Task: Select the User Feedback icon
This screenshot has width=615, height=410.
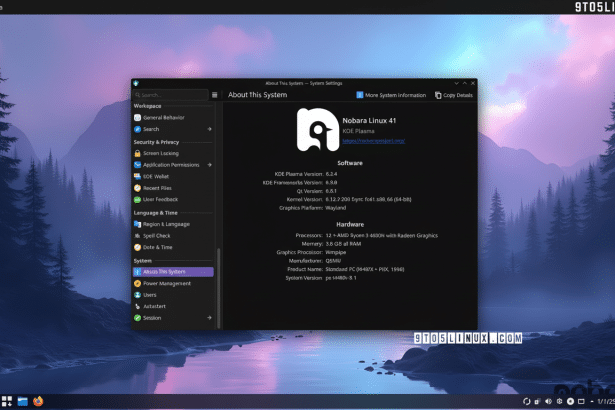Action: coord(137,199)
